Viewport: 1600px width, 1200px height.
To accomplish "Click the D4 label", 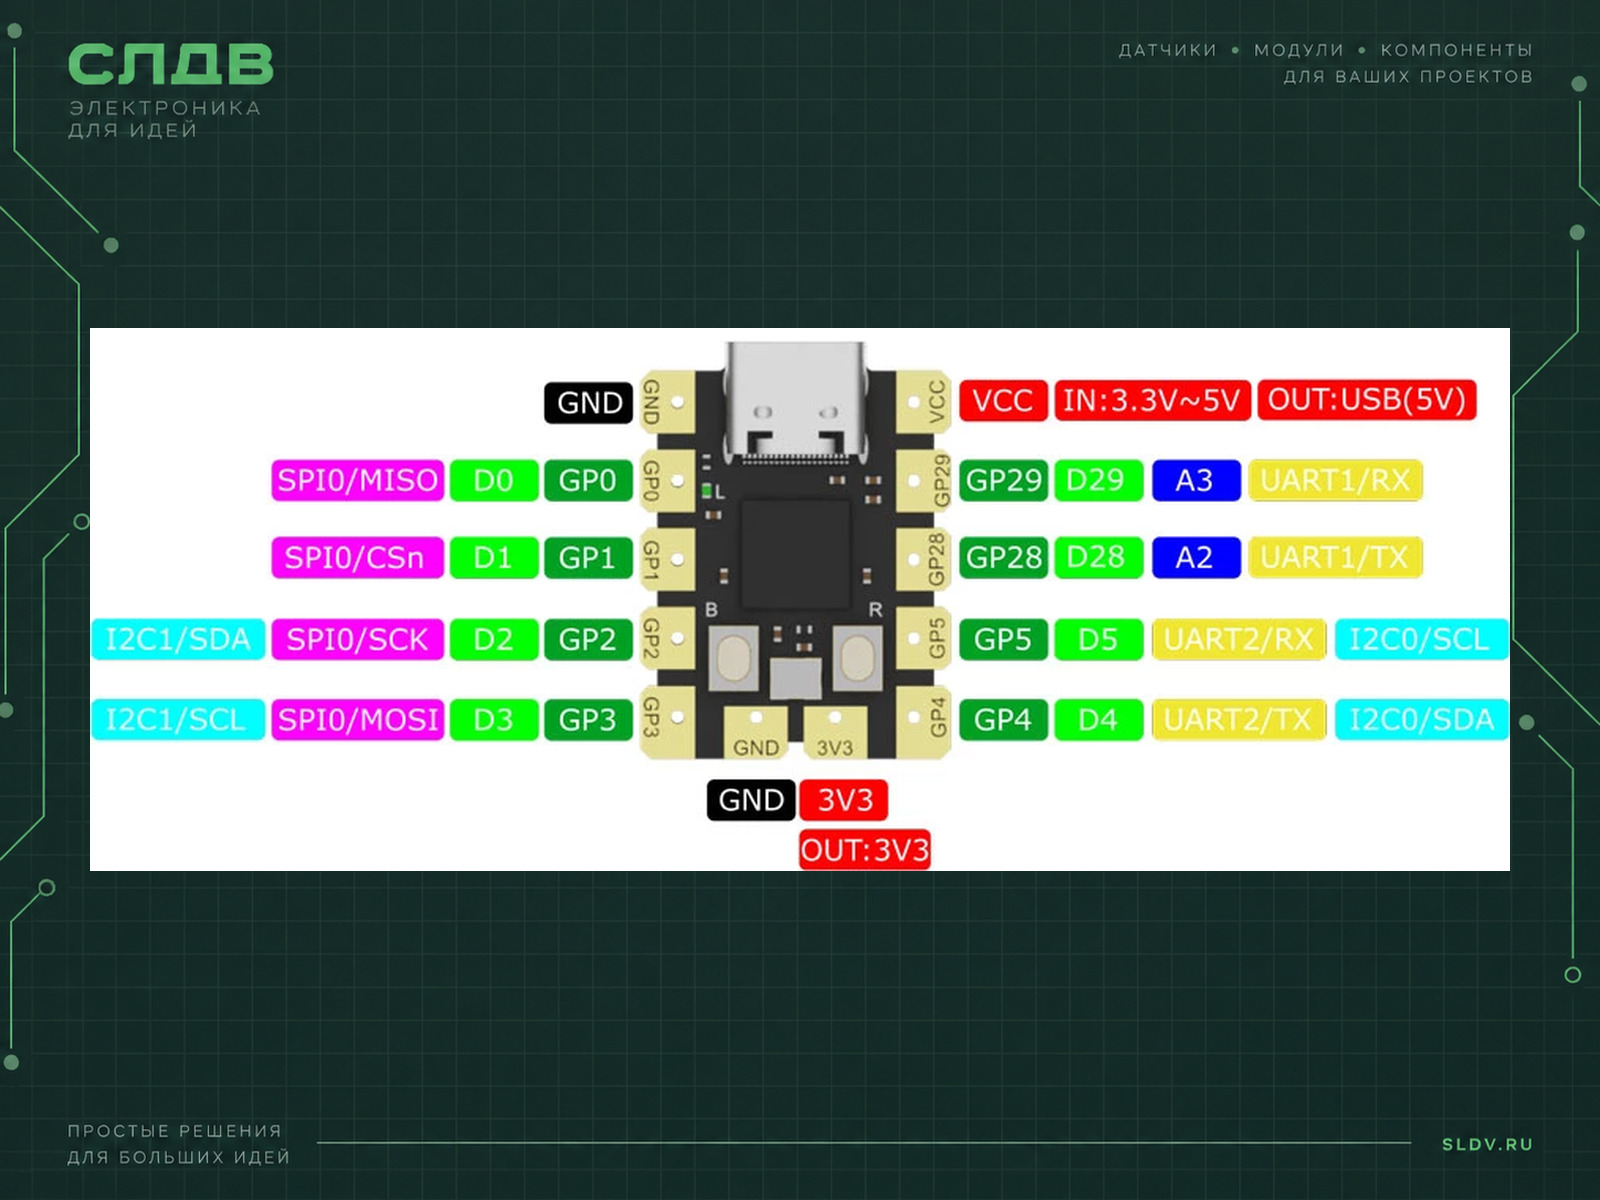I will [1097, 719].
